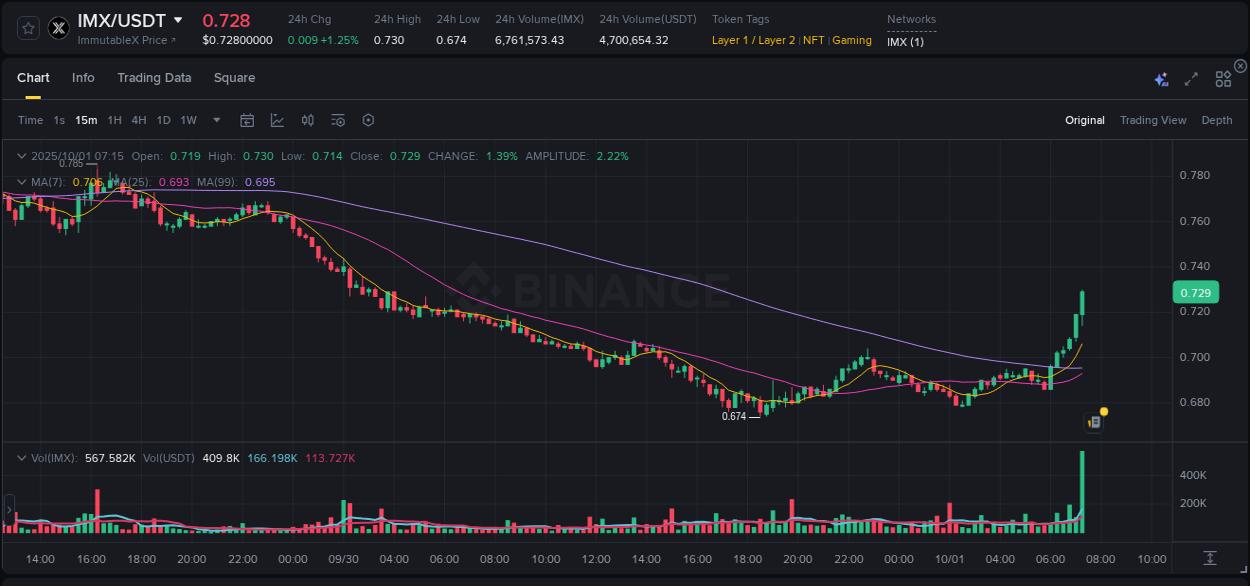Click the order record icon near the chart
This screenshot has height=586, width=1250.
tap(1093, 421)
